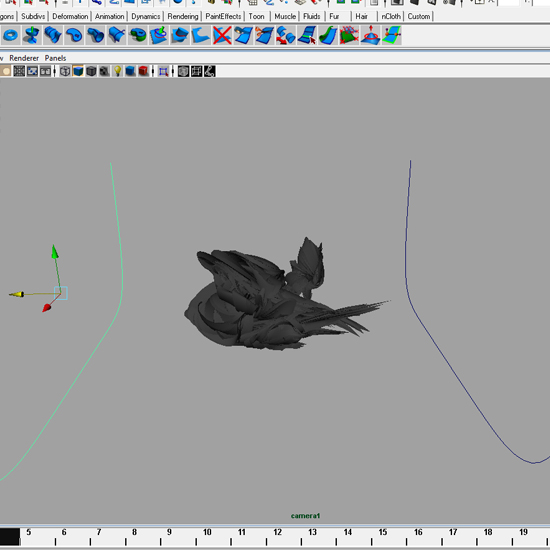Jump to frame 10 on the timeline
550x550 pixels.
[207, 532]
